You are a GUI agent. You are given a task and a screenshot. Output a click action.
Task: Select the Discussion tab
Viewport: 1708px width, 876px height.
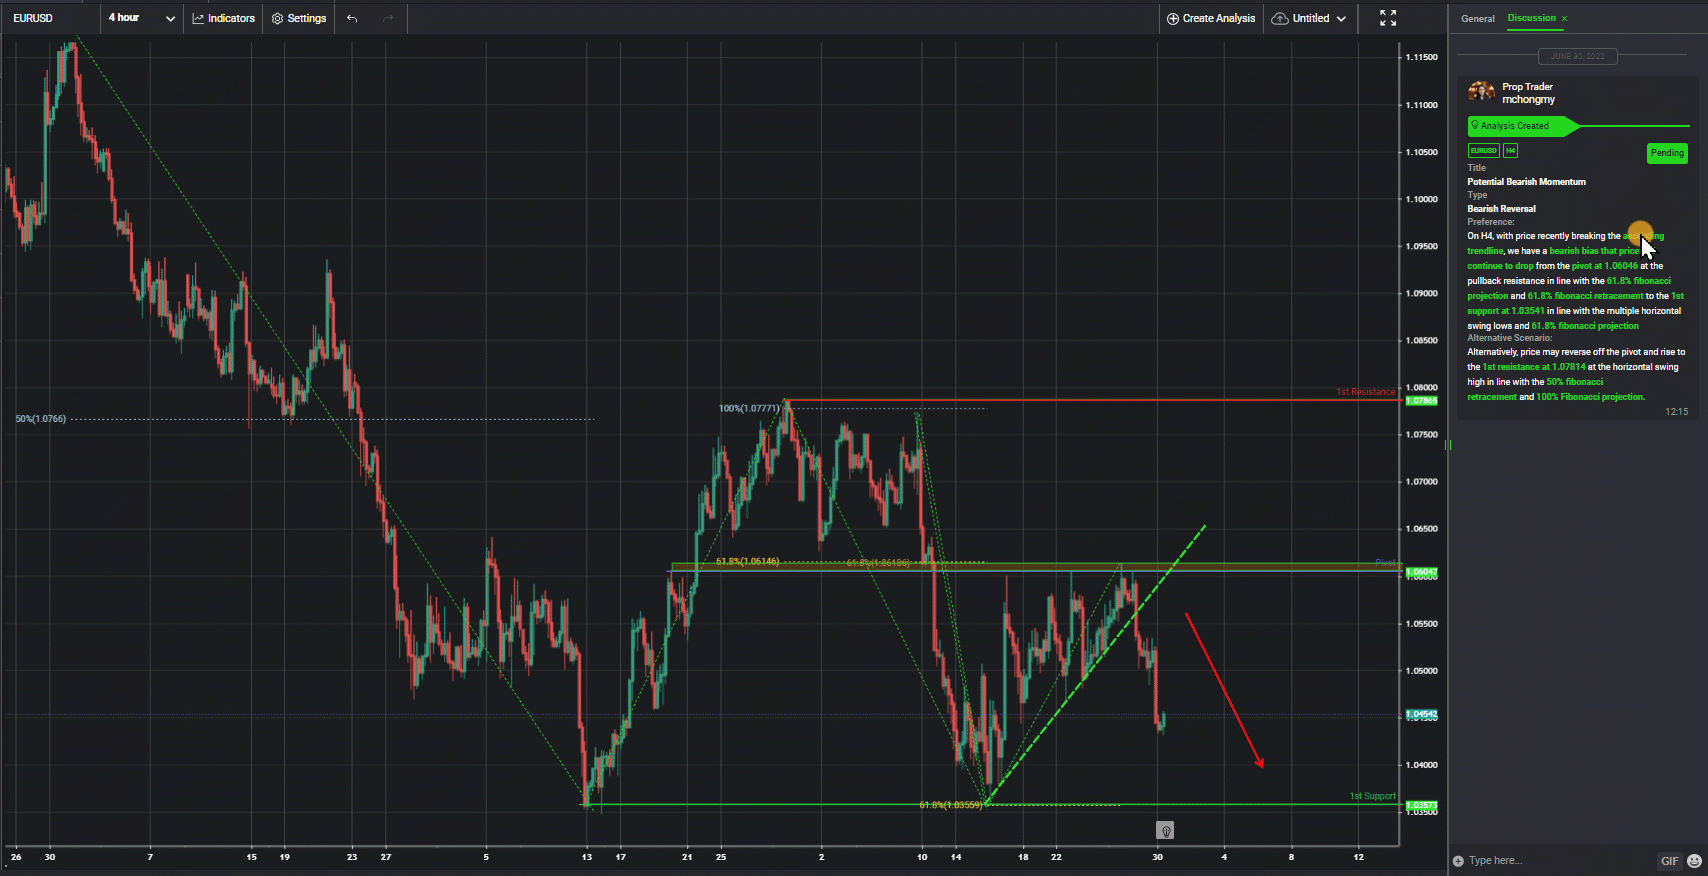tap(1531, 18)
